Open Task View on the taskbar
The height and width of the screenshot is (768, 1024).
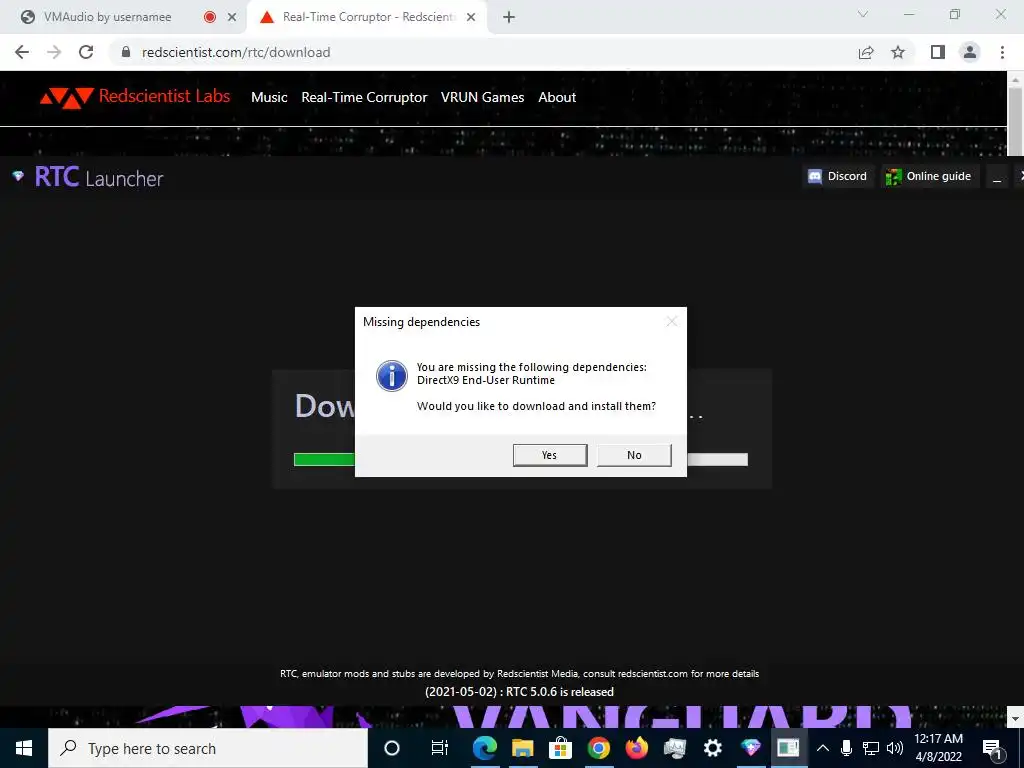tap(440, 748)
